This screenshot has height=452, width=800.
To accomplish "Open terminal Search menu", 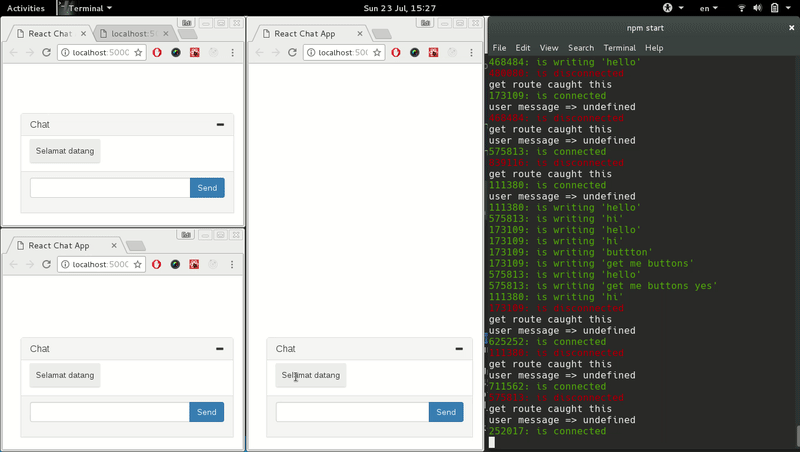I will coord(581,47).
